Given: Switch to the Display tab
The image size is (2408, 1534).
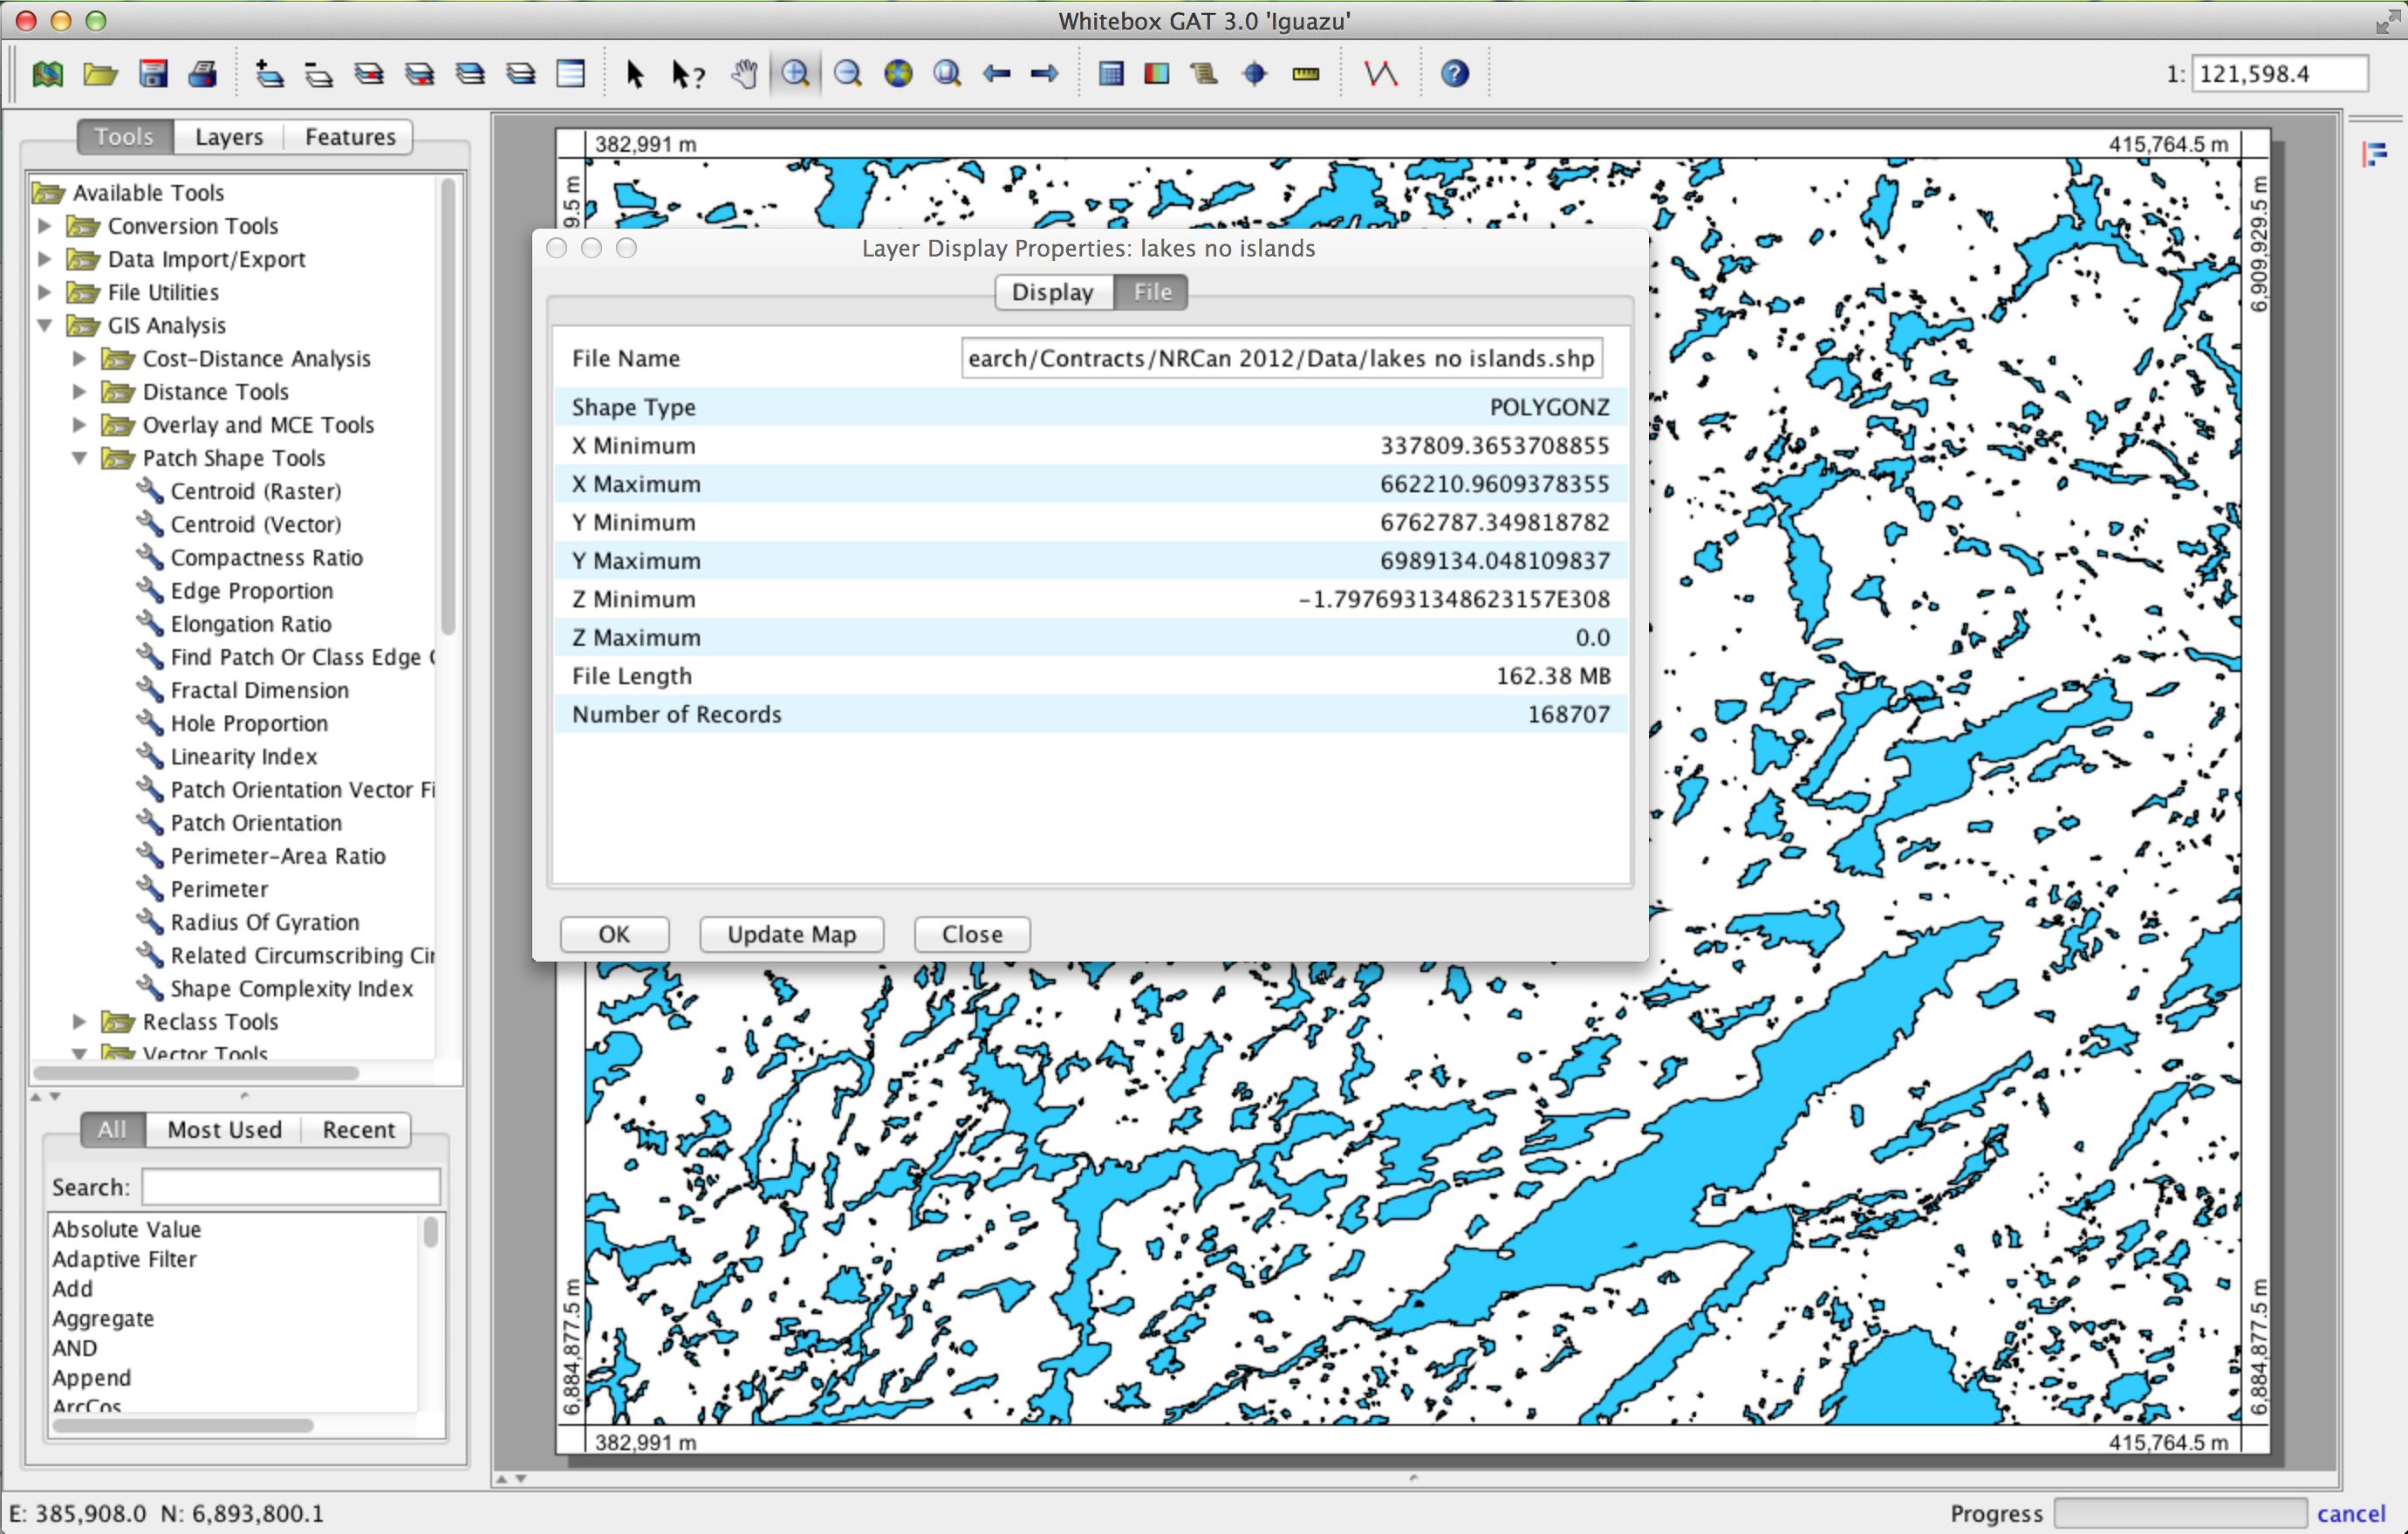Looking at the screenshot, I should click(1051, 292).
